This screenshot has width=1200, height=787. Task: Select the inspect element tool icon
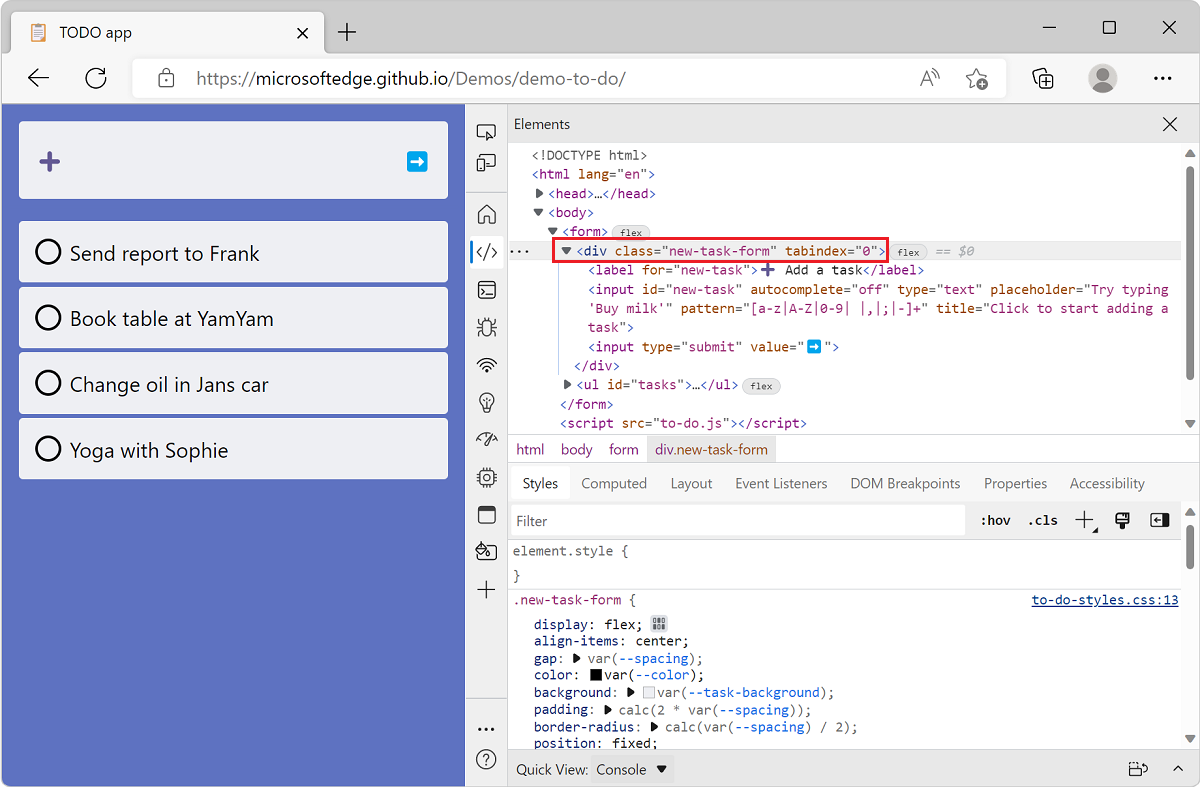click(486, 131)
